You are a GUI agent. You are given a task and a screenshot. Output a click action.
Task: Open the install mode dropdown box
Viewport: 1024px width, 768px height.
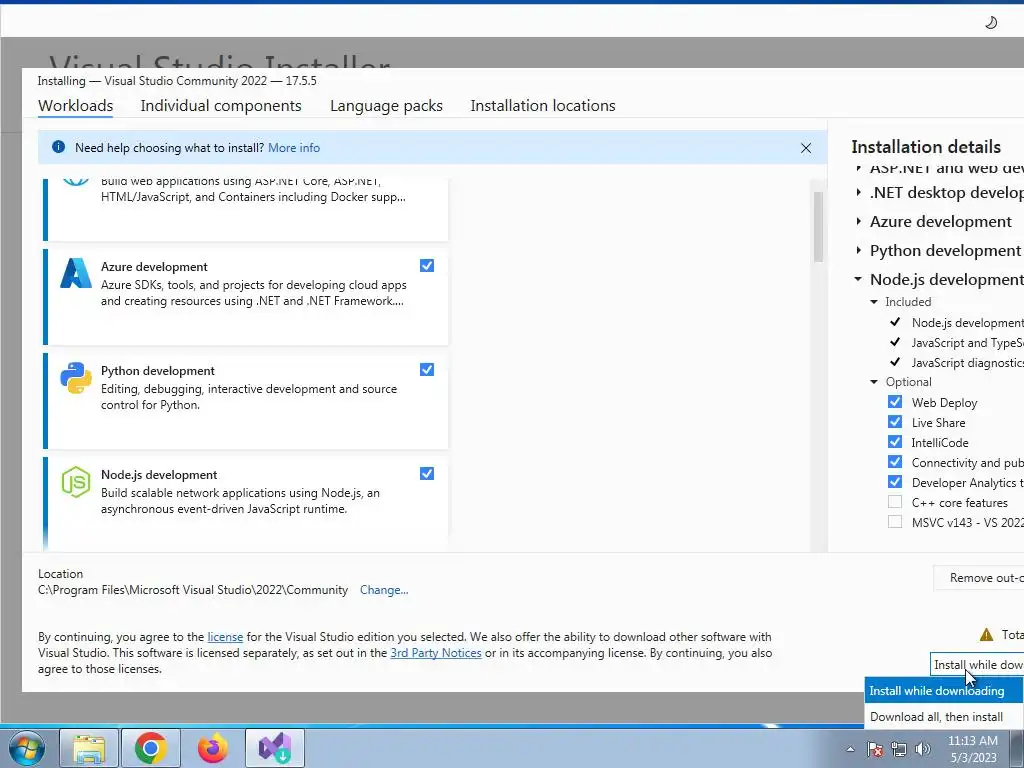[977, 665]
